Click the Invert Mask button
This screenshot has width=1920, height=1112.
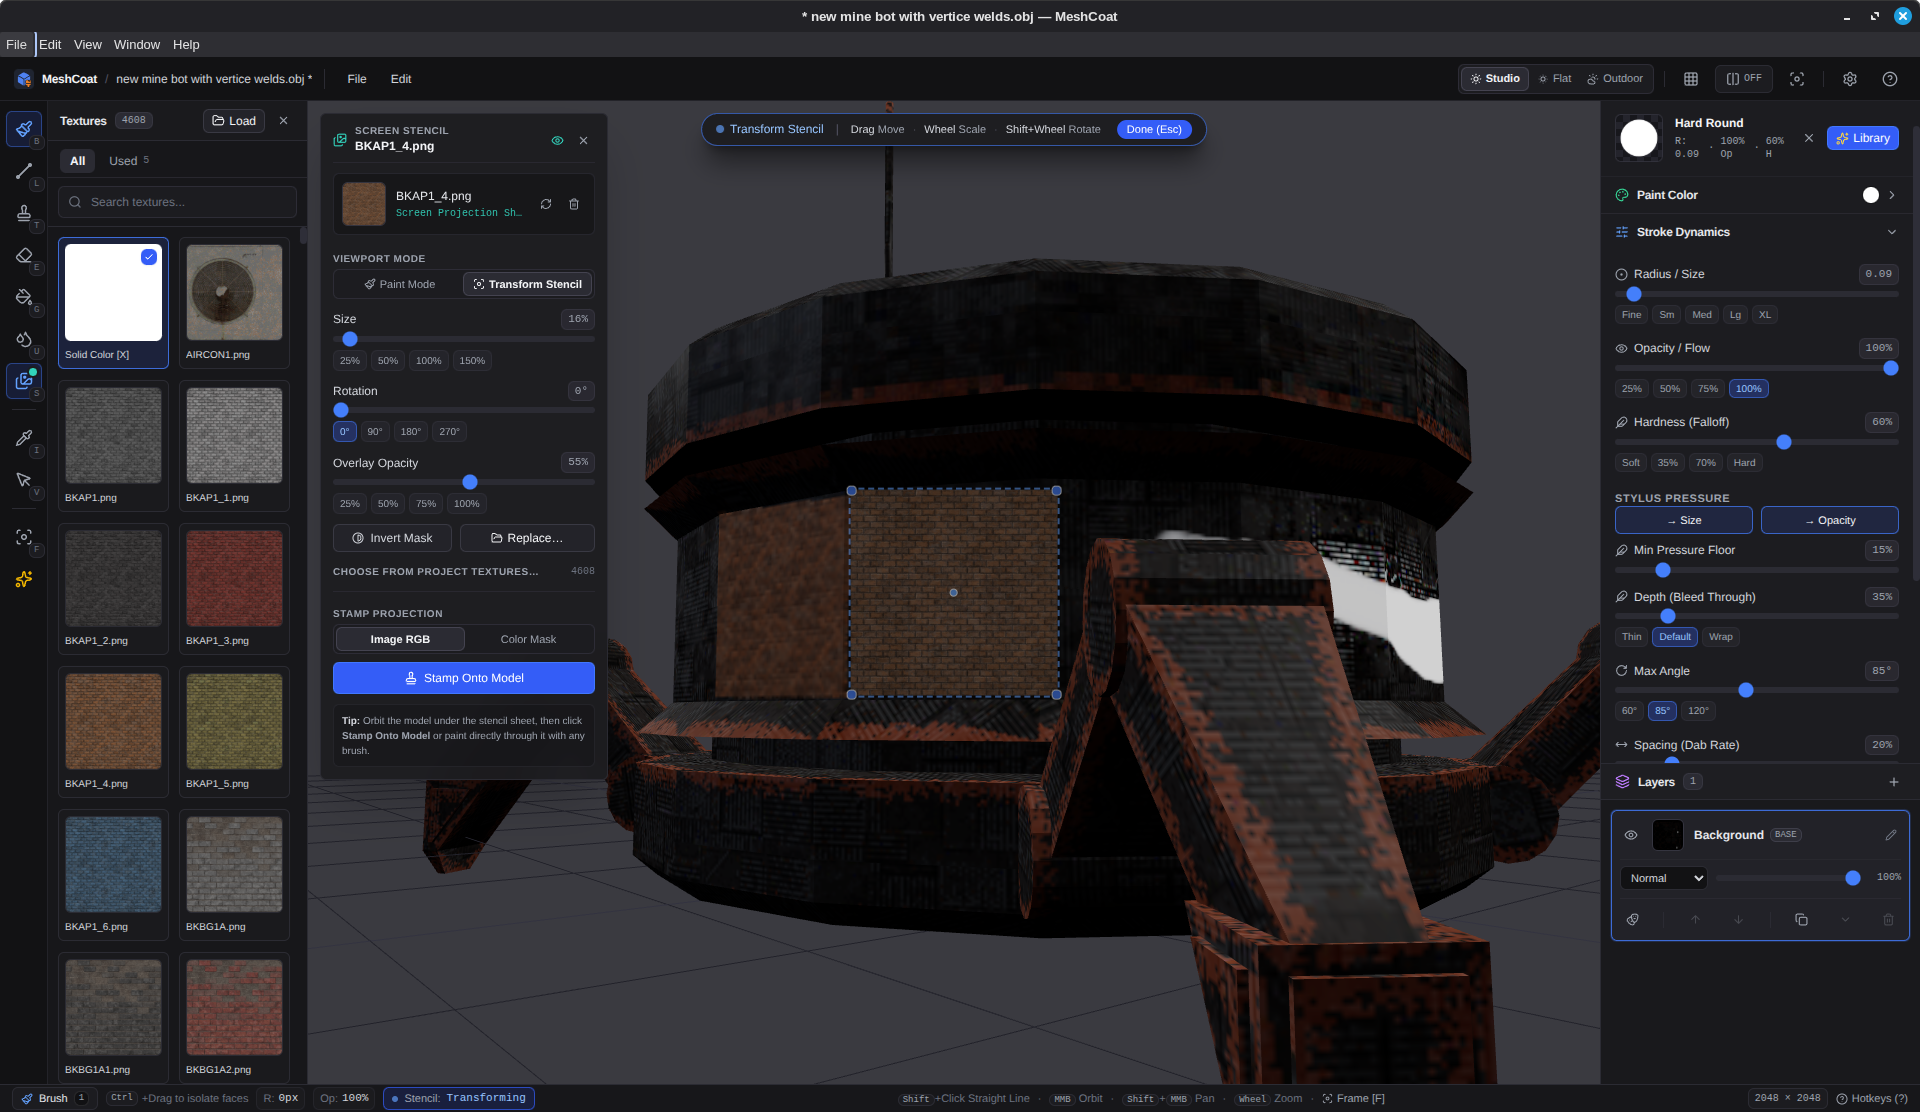[x=392, y=538]
